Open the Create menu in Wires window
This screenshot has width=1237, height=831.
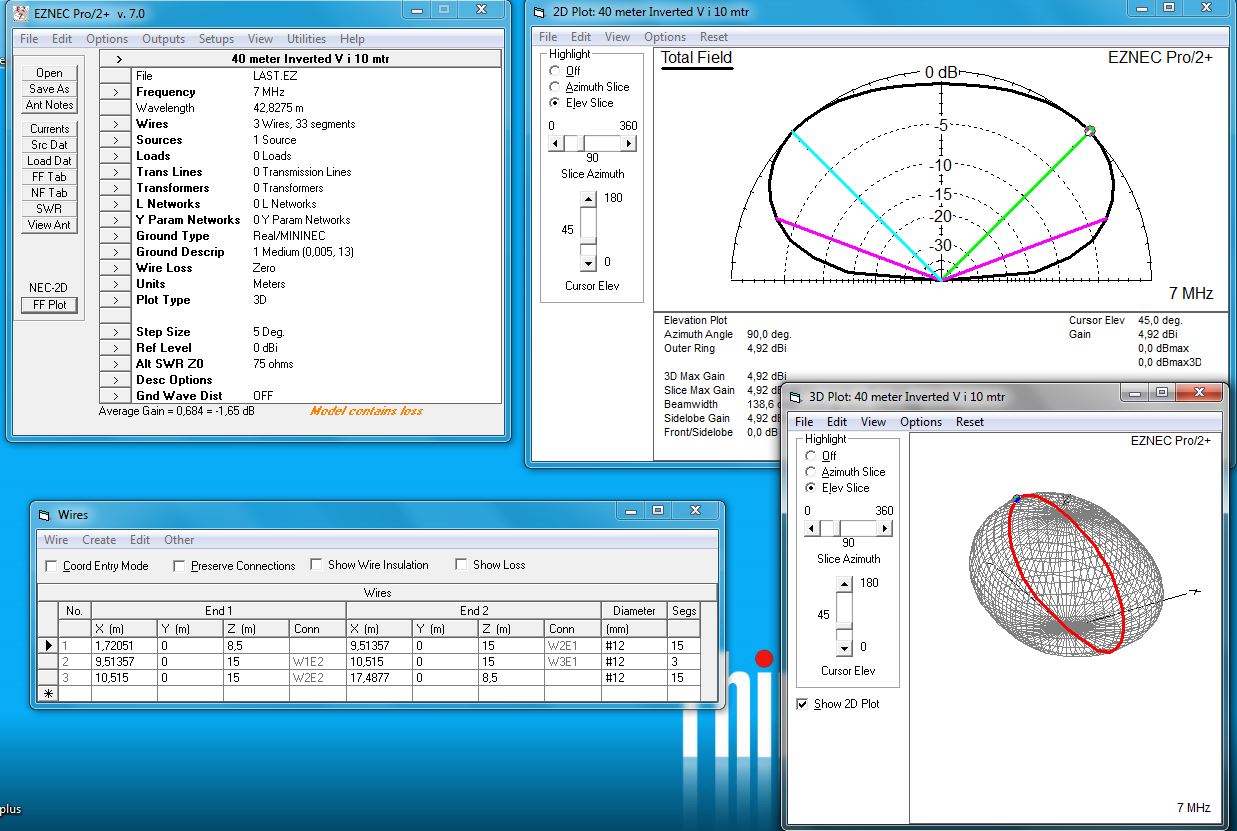(x=99, y=540)
